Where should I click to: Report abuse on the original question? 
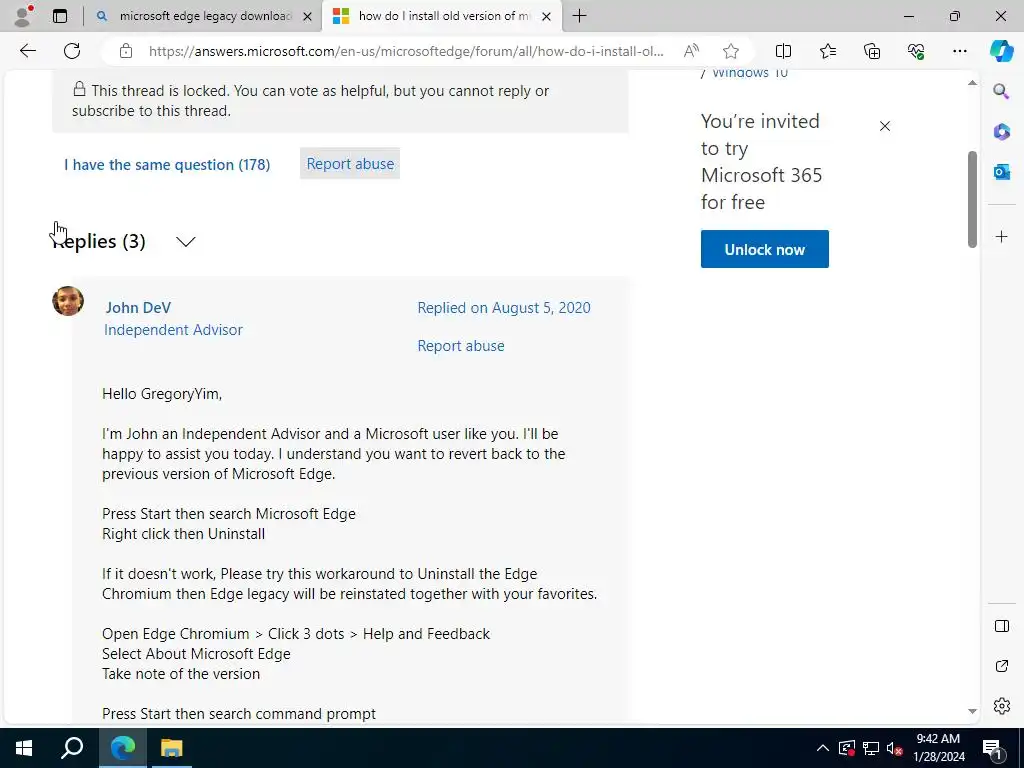(350, 164)
